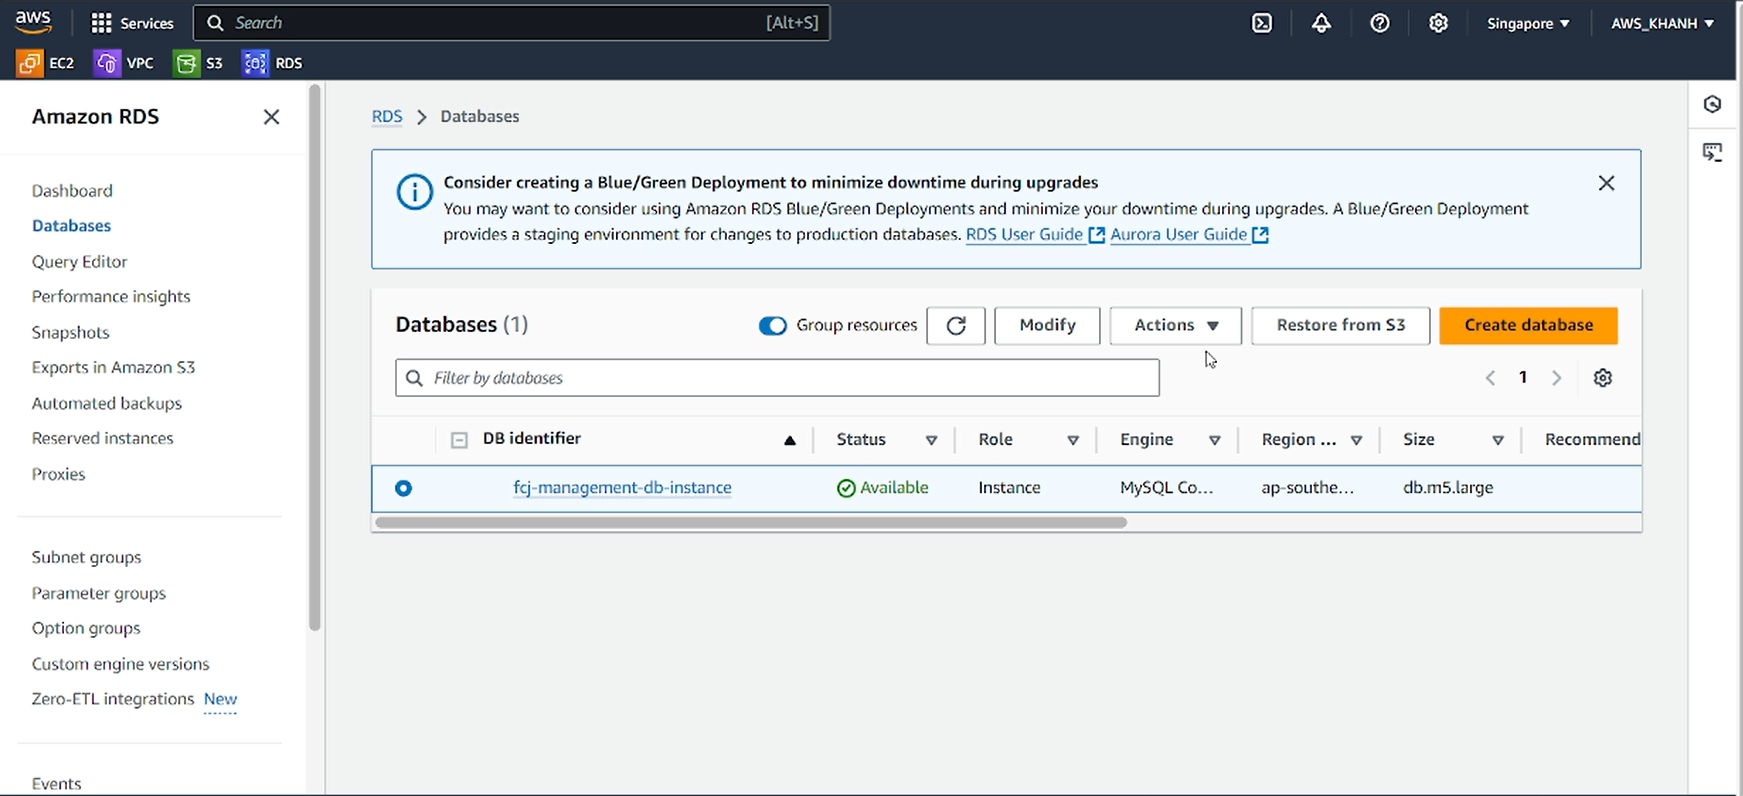Click the Available status check icon
This screenshot has height=796, width=1743.
[846, 488]
